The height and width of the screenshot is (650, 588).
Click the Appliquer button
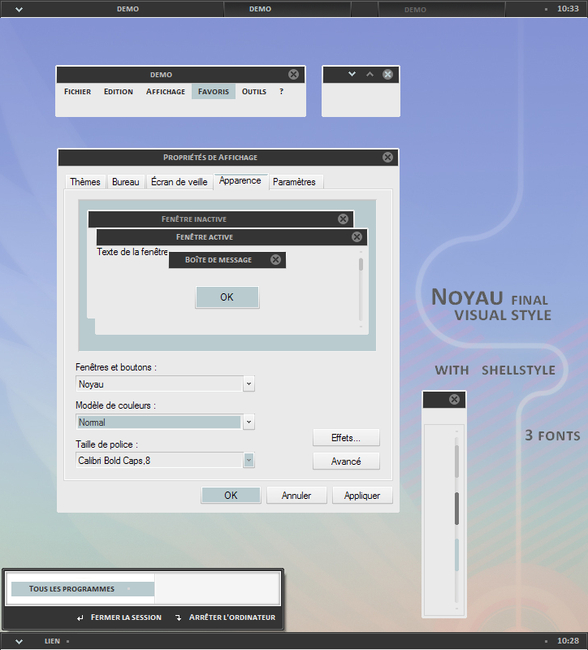[x=362, y=495]
